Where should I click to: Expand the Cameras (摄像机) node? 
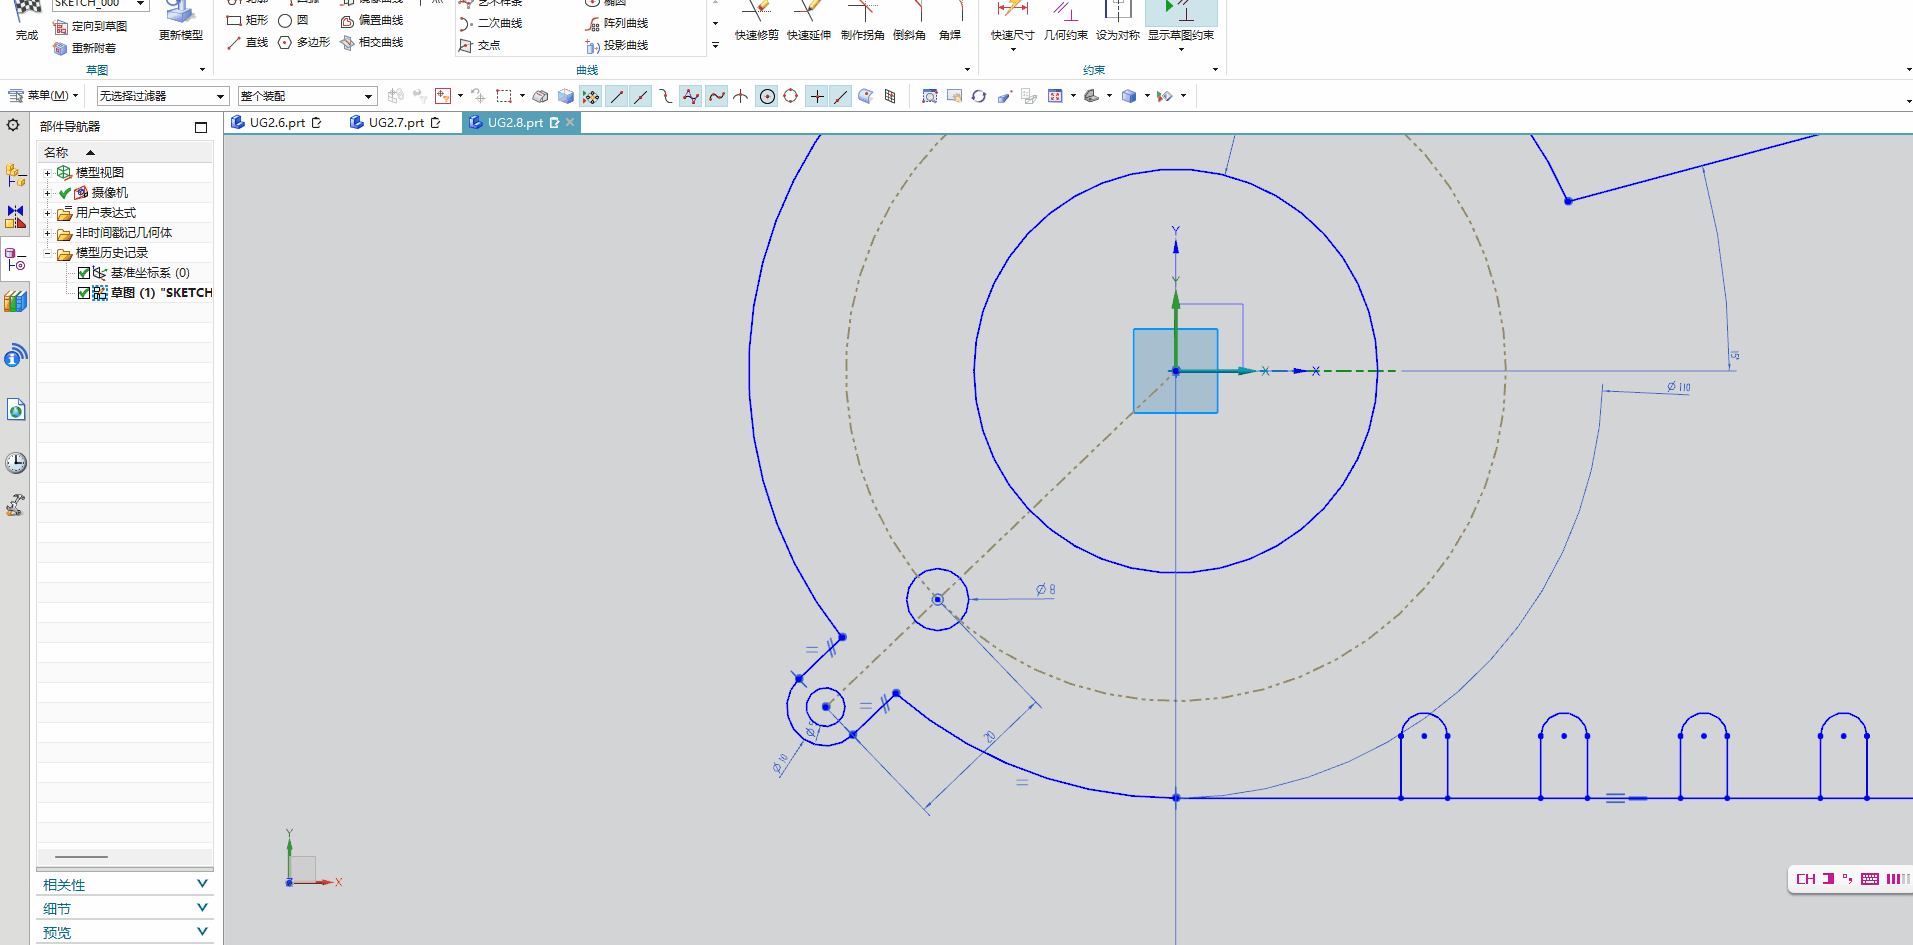coord(47,193)
